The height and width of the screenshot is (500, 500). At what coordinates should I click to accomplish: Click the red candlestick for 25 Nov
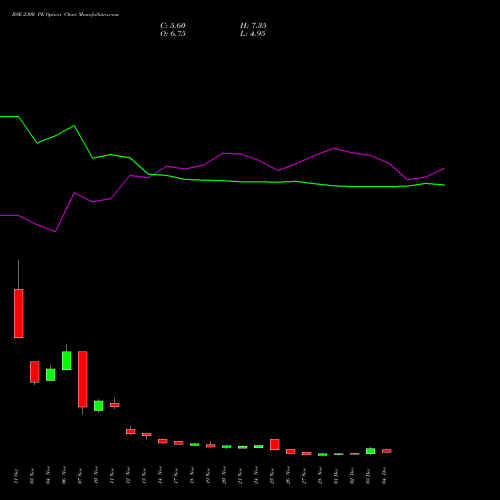tap(275, 444)
